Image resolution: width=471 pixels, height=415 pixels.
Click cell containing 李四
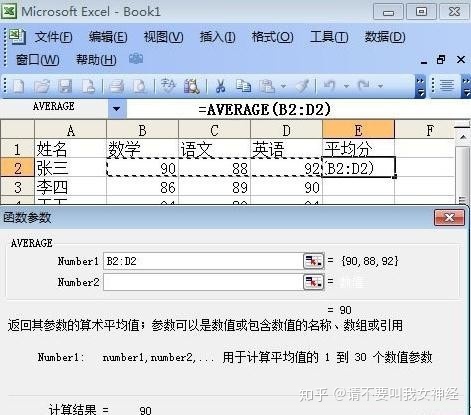(70, 187)
